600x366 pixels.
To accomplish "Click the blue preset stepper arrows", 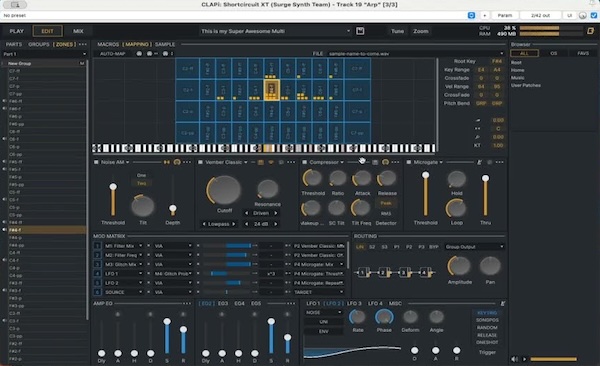I will click(x=471, y=15).
